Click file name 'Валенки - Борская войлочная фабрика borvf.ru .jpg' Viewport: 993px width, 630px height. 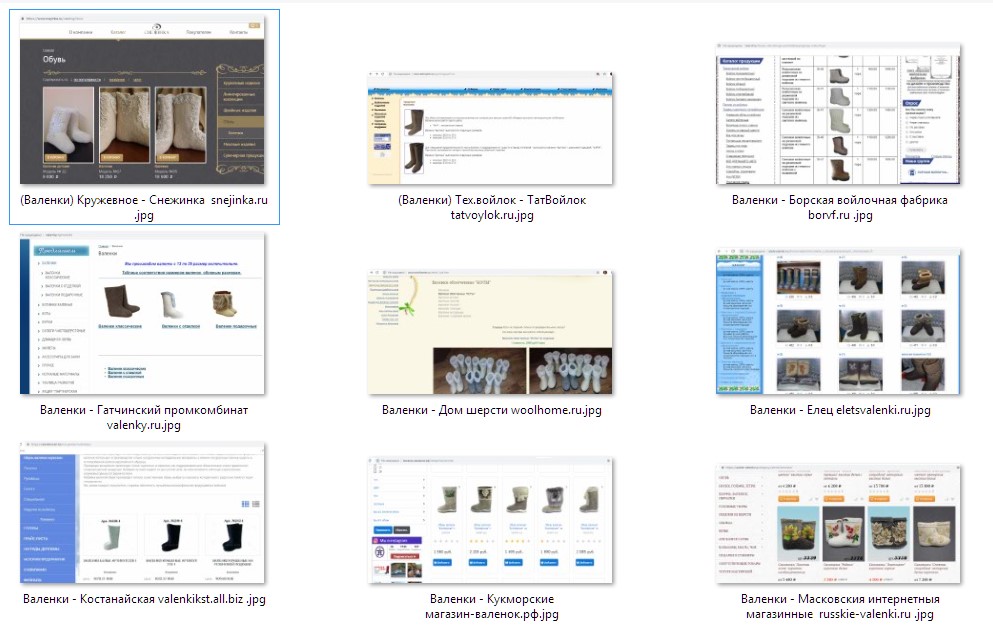tap(840, 208)
